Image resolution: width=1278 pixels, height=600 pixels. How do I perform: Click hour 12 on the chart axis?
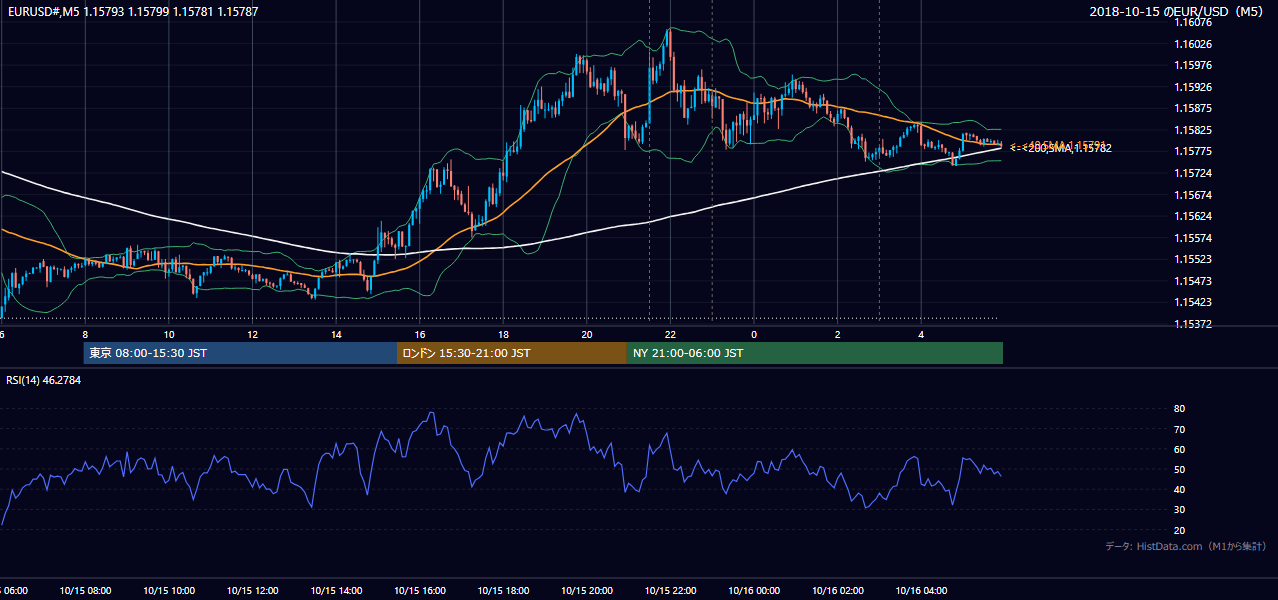253,334
